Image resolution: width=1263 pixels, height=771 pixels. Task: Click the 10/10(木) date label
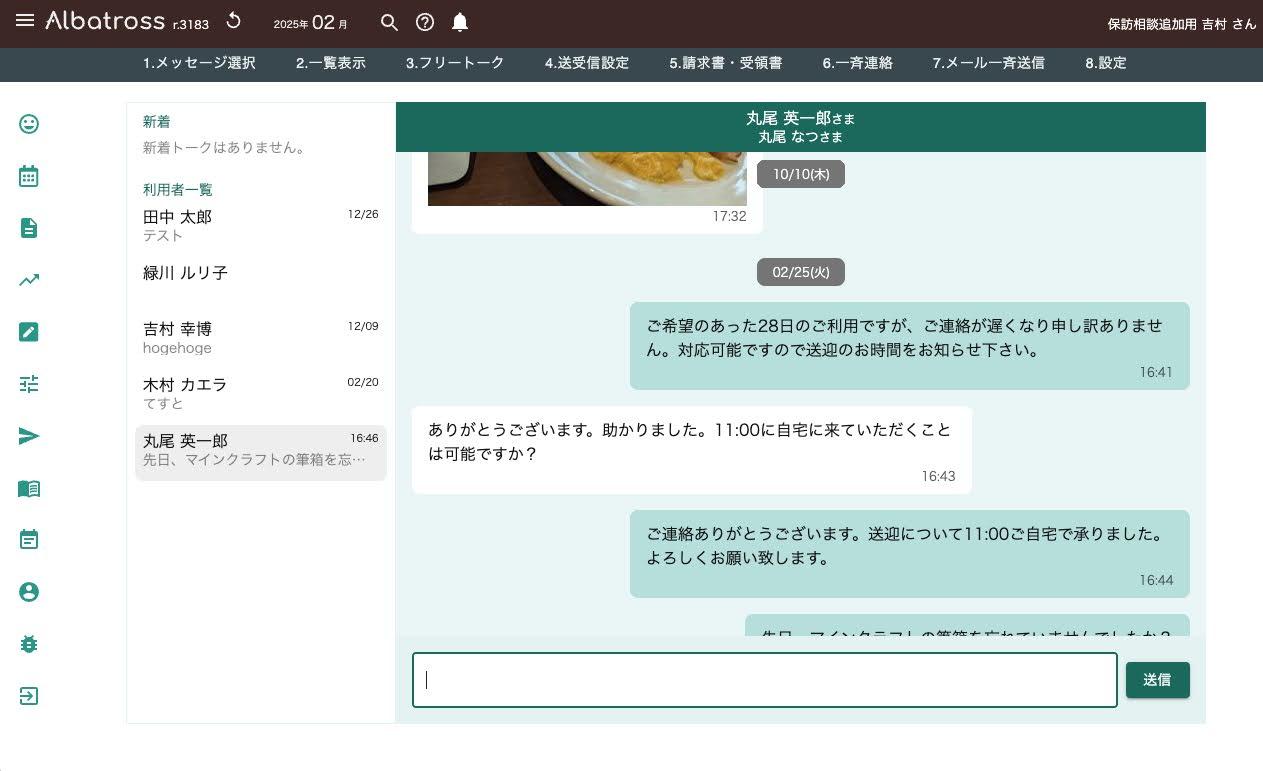coord(801,174)
